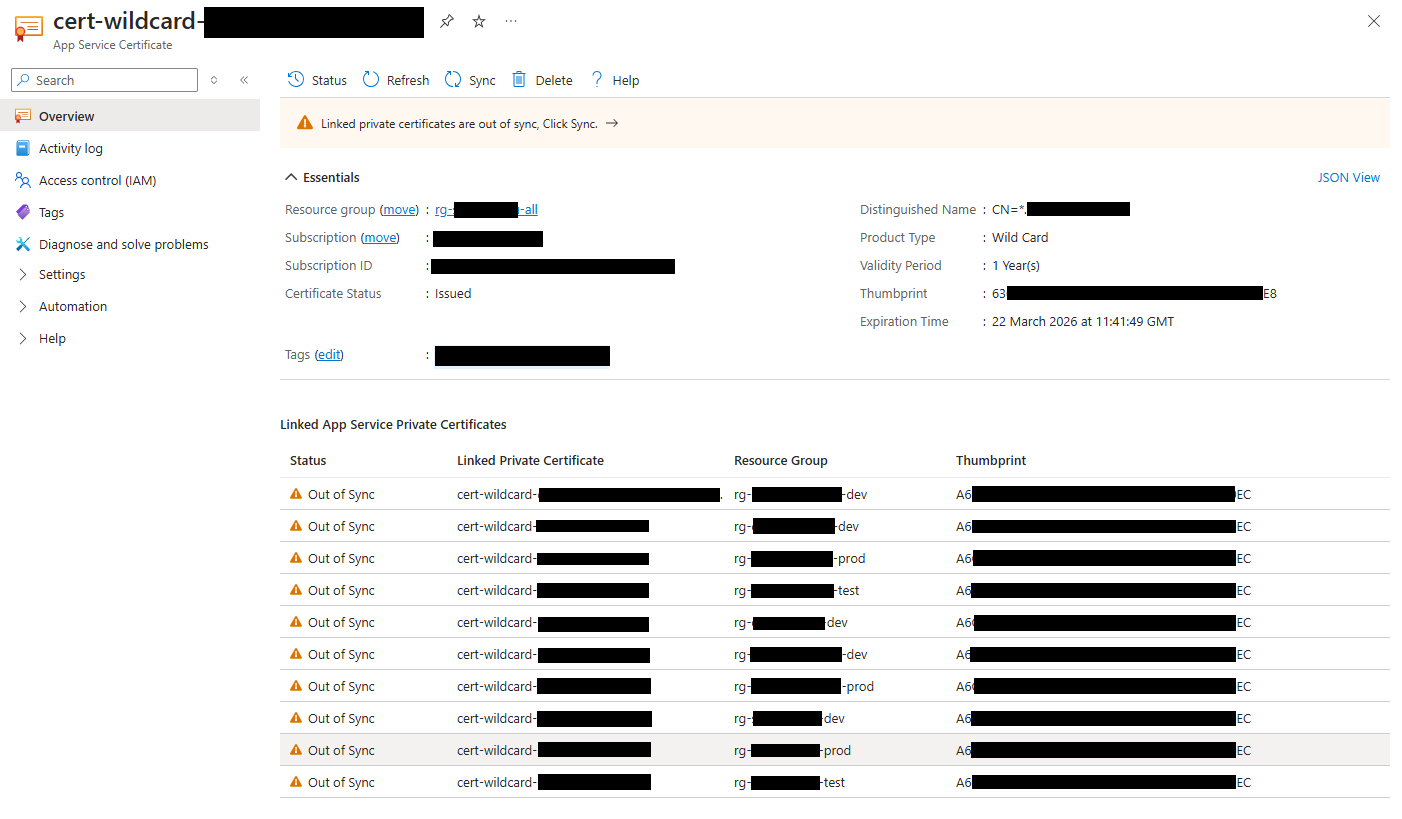This screenshot has height=819, width=1402.
Task: Click the sidebar Search field
Action: 104,80
